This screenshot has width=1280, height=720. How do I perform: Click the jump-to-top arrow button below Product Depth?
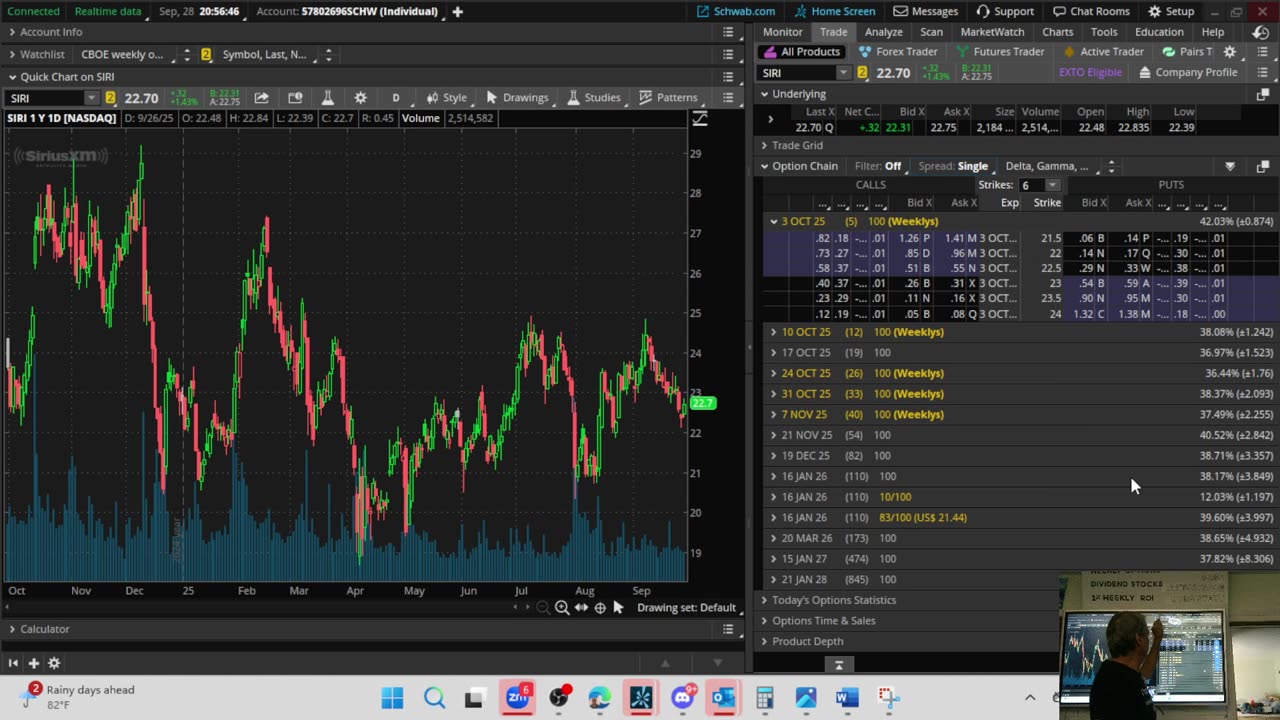[x=839, y=665]
